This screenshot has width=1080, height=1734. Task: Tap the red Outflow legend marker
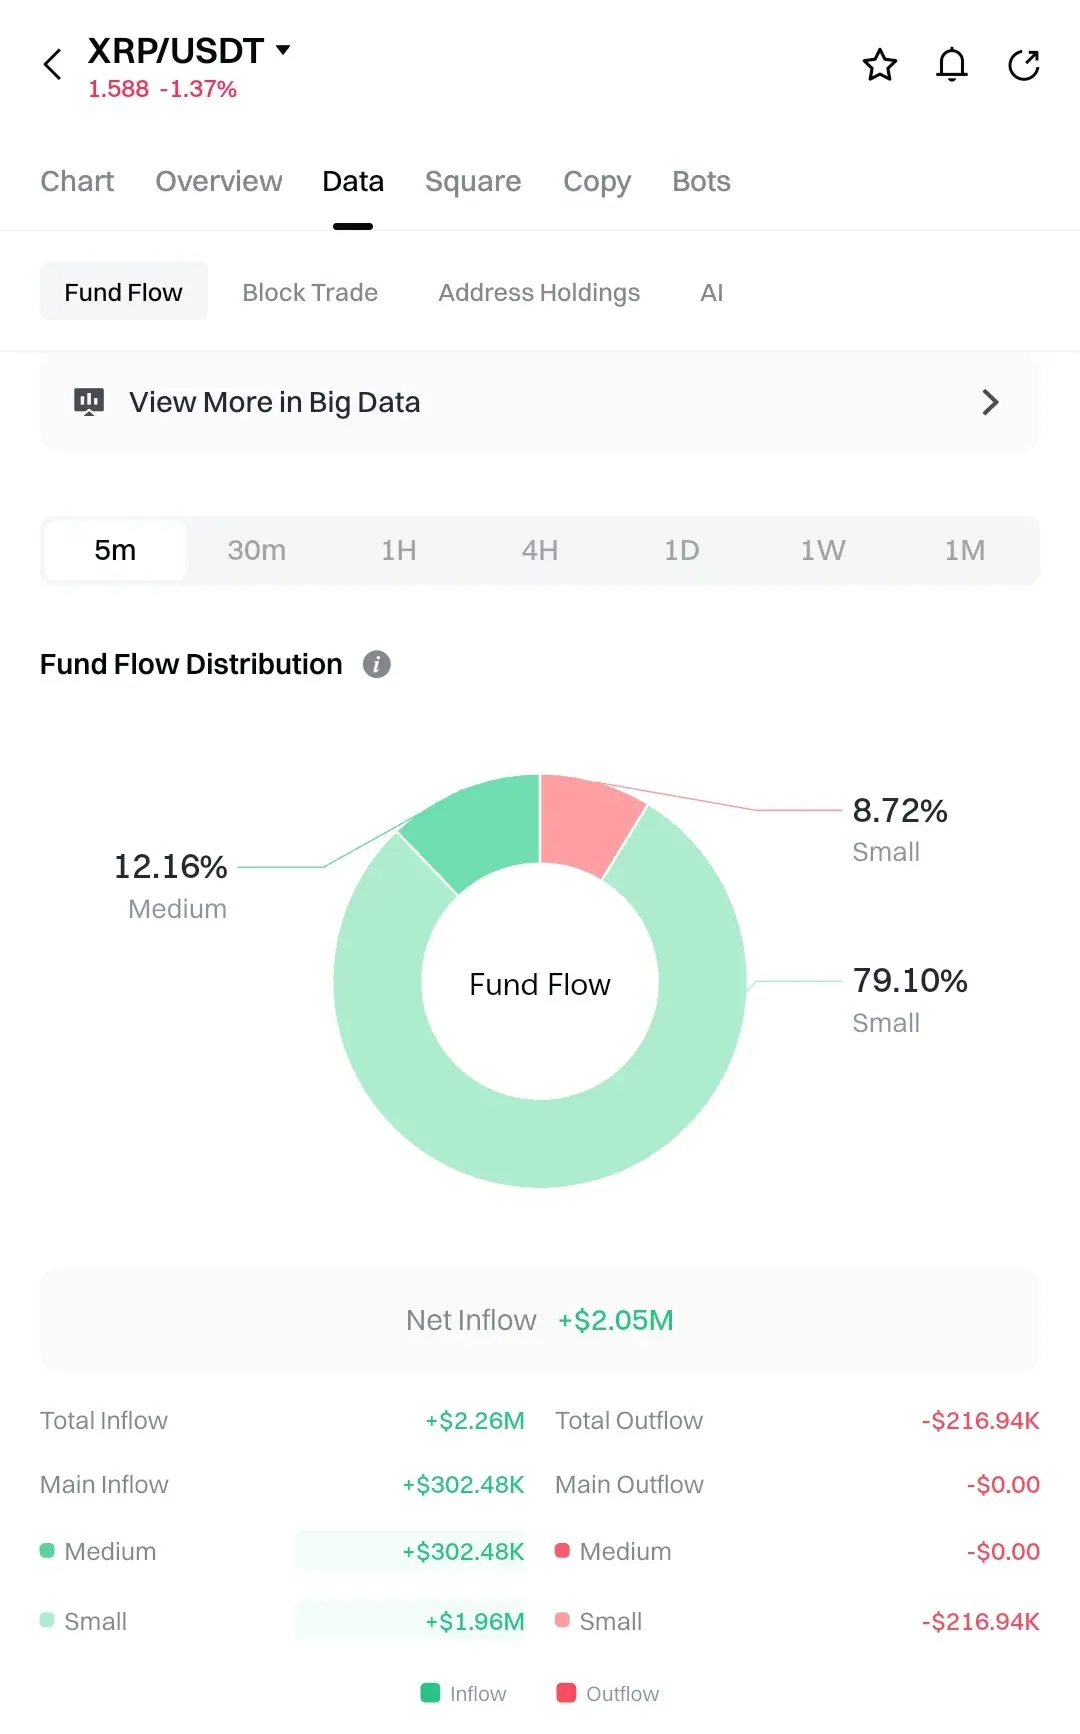pyautogui.click(x=566, y=1693)
